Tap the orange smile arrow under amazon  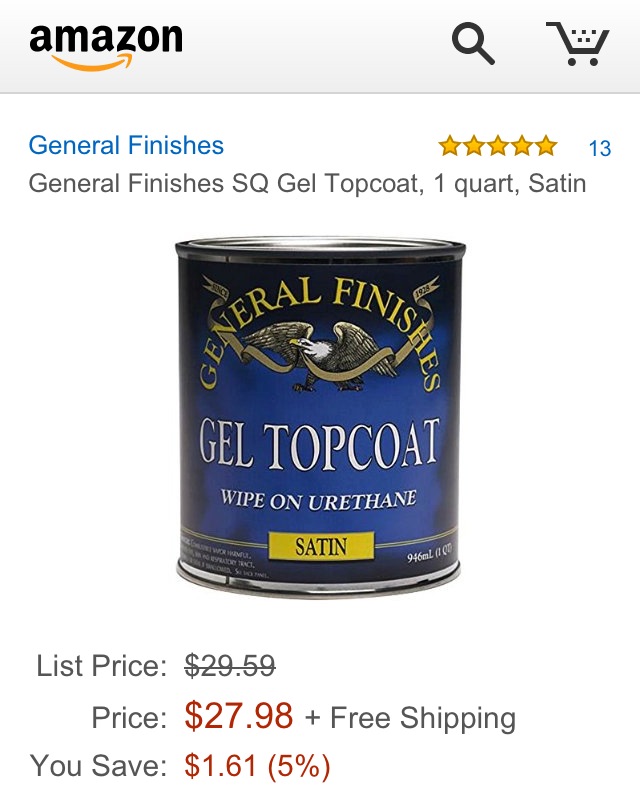point(92,62)
